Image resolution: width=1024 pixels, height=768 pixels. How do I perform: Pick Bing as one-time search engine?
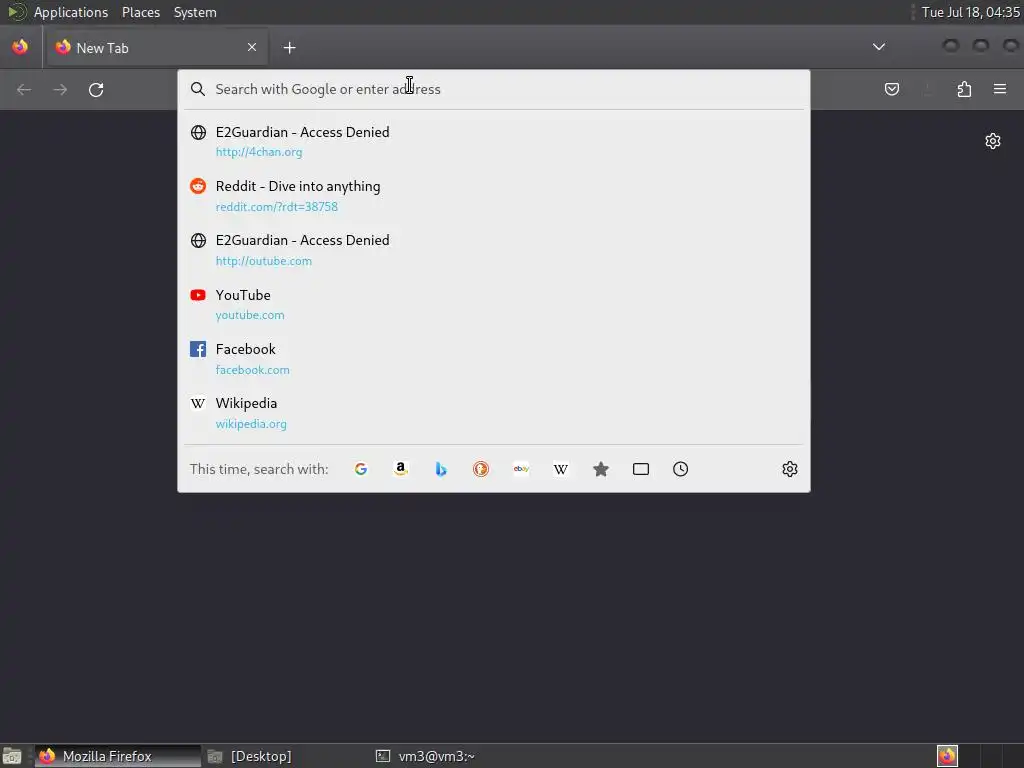point(441,469)
